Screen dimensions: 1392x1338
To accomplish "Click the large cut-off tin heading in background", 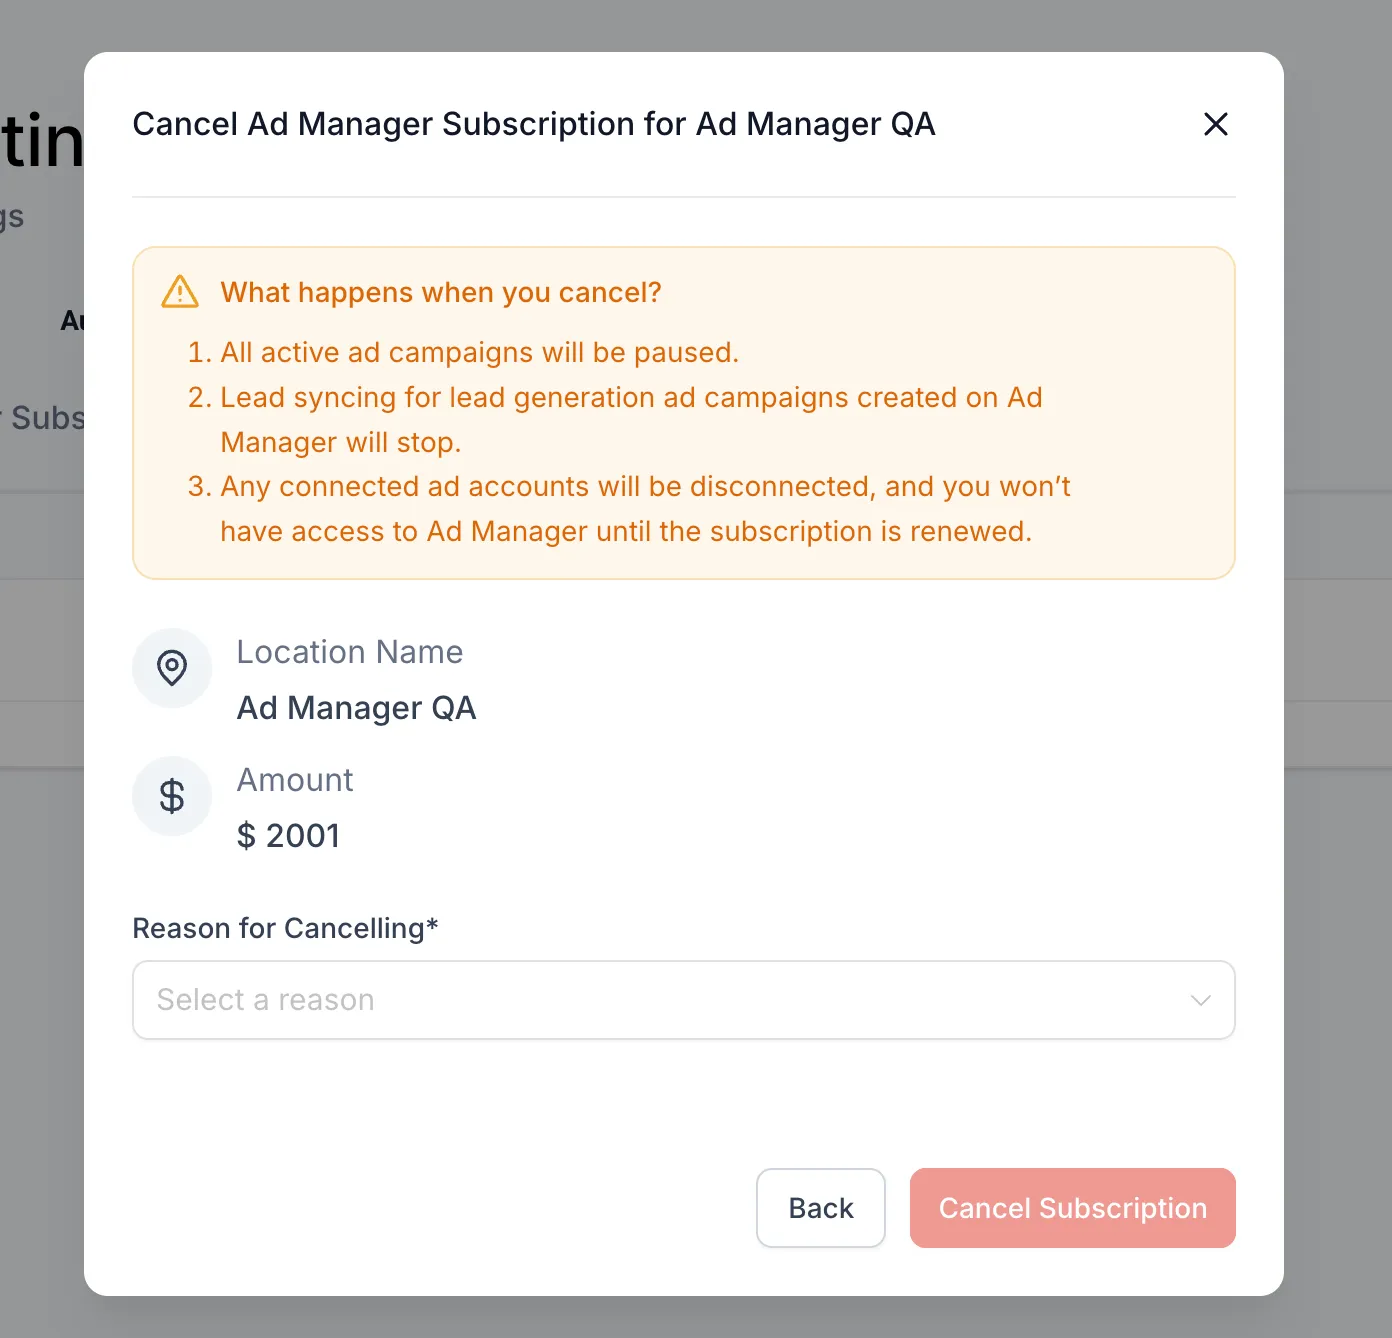I will coord(42,142).
